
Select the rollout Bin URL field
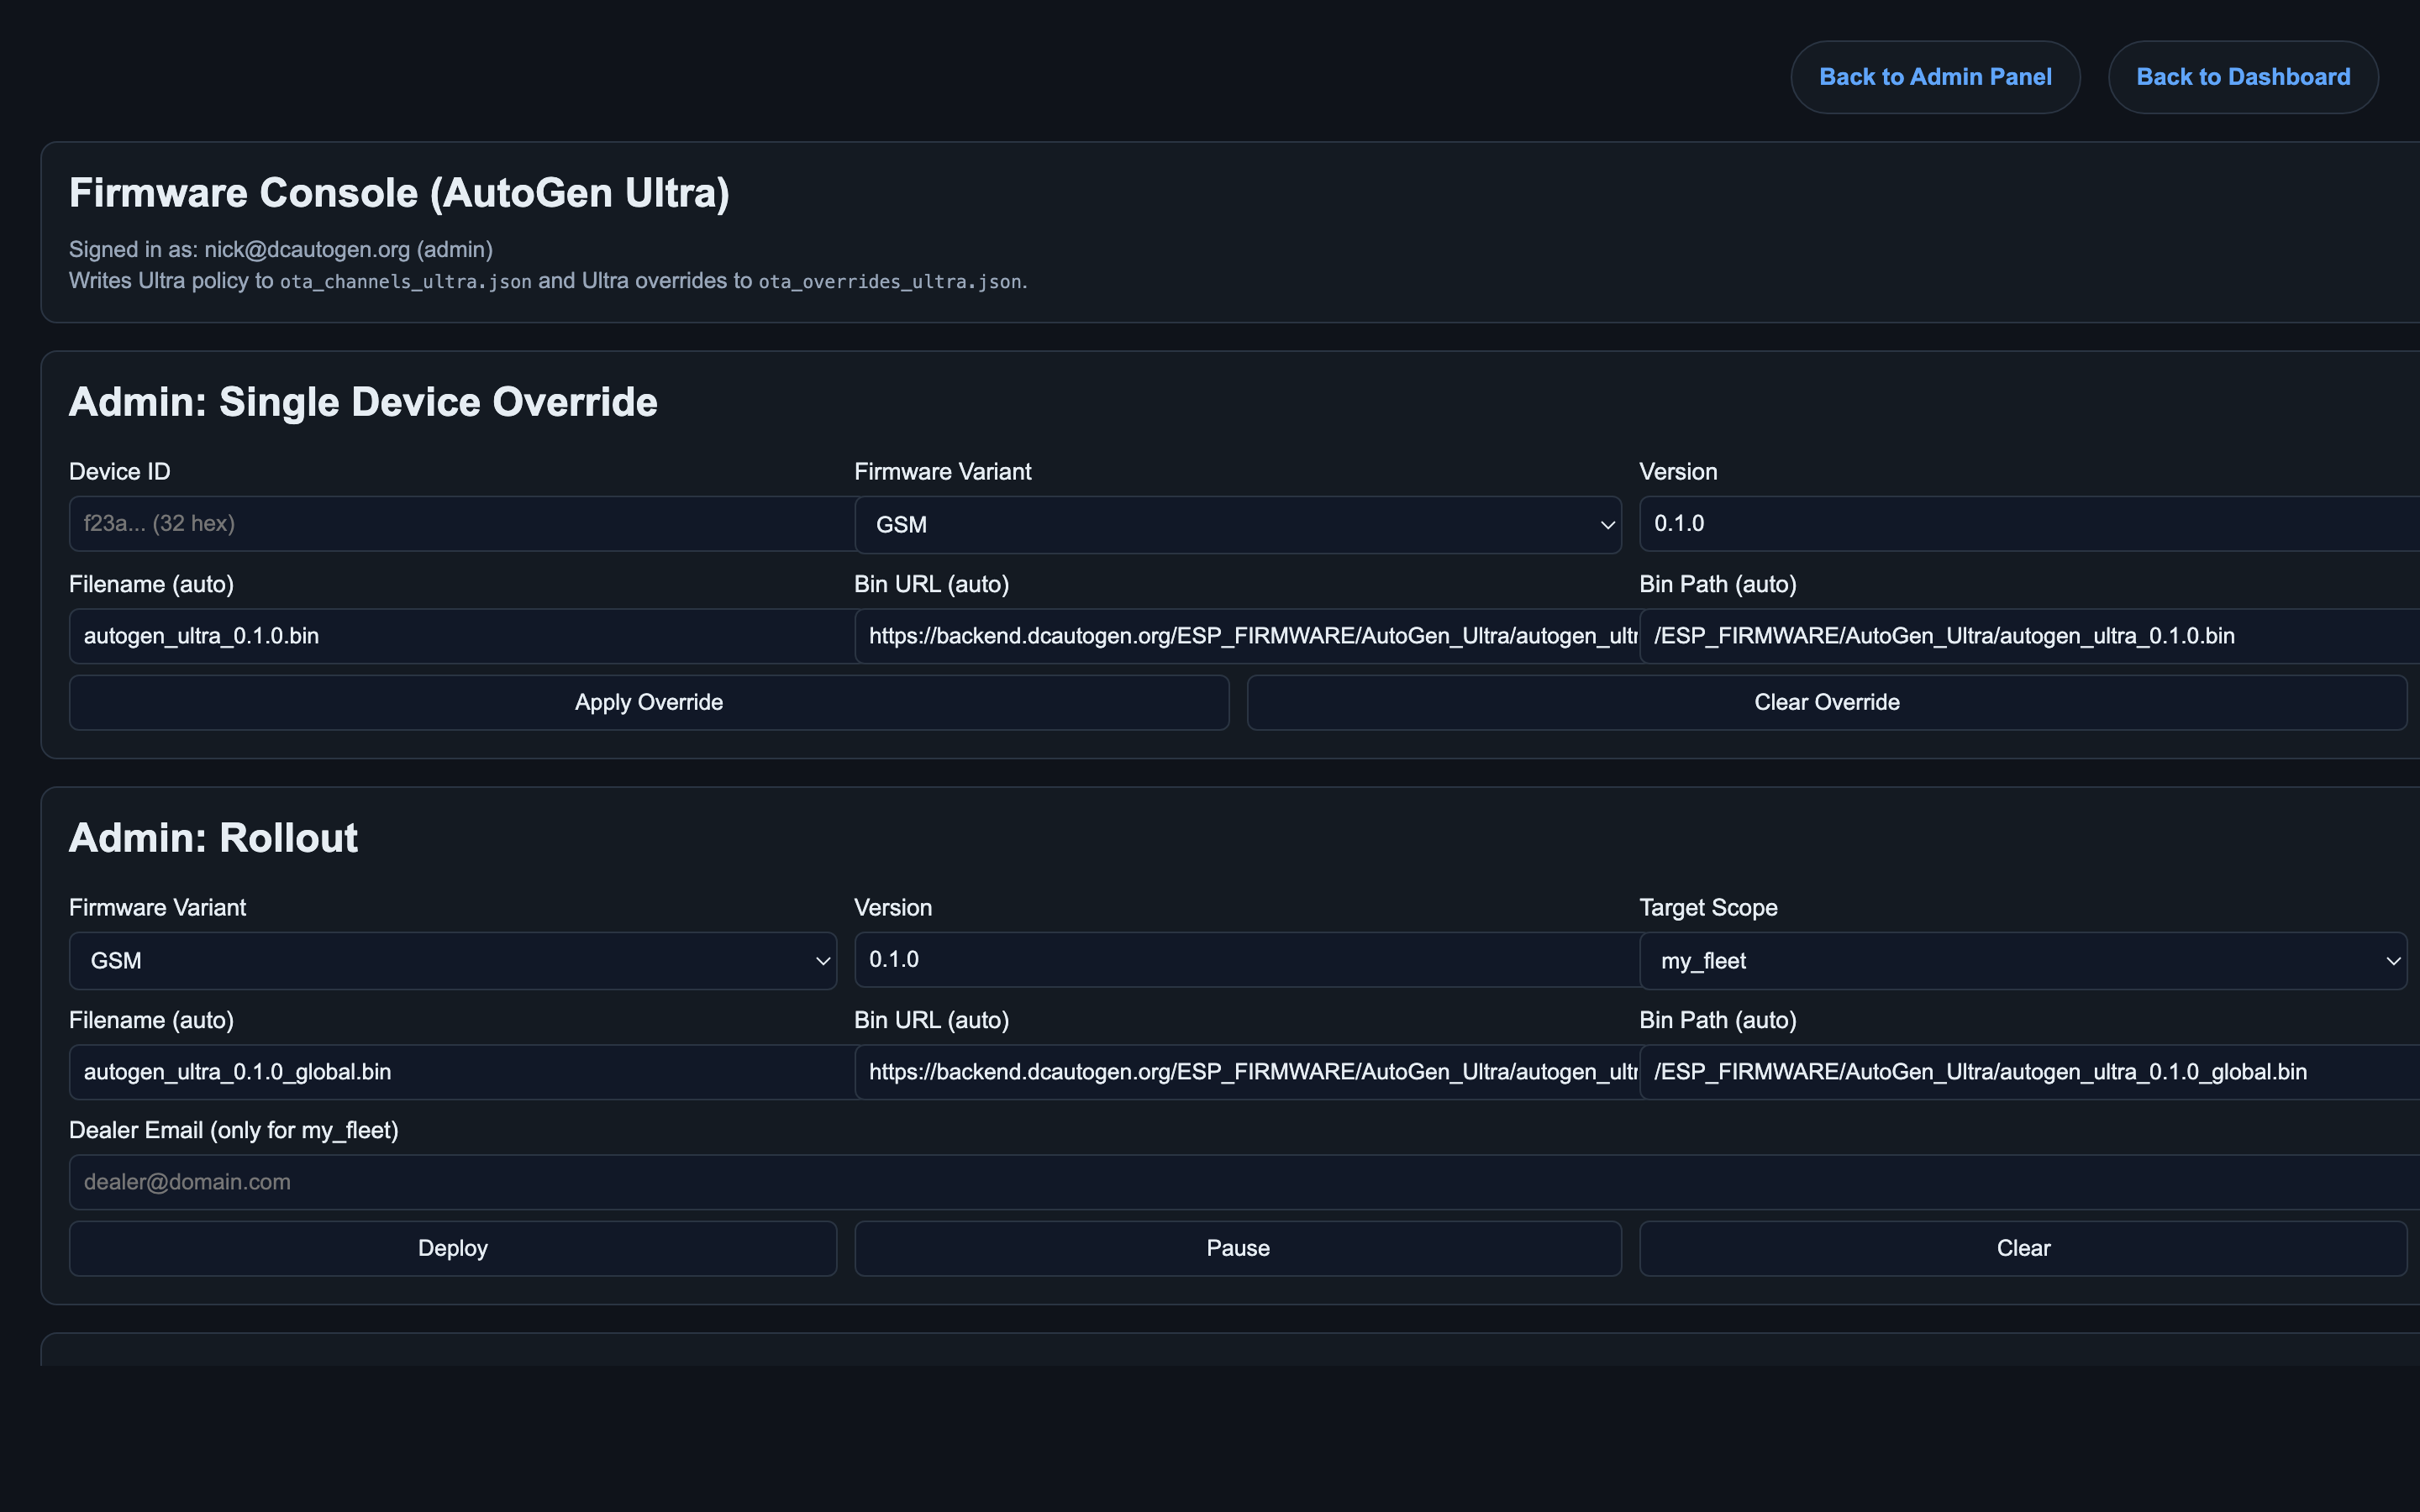1247,1072
